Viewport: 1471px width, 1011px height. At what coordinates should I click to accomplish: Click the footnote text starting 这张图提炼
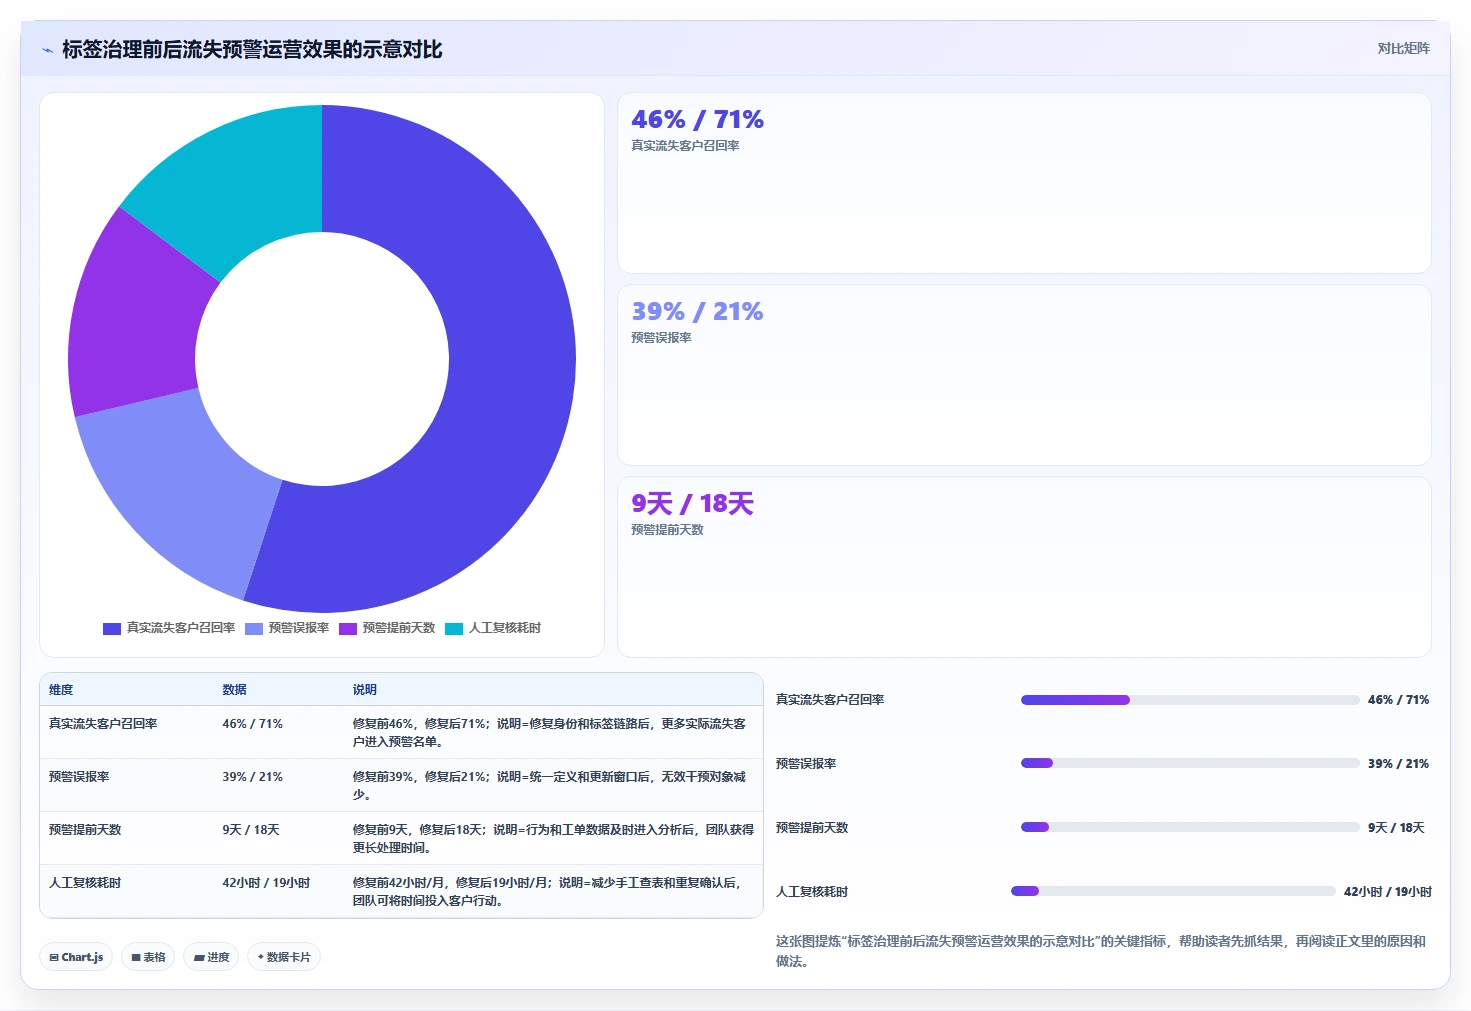tap(1101, 951)
